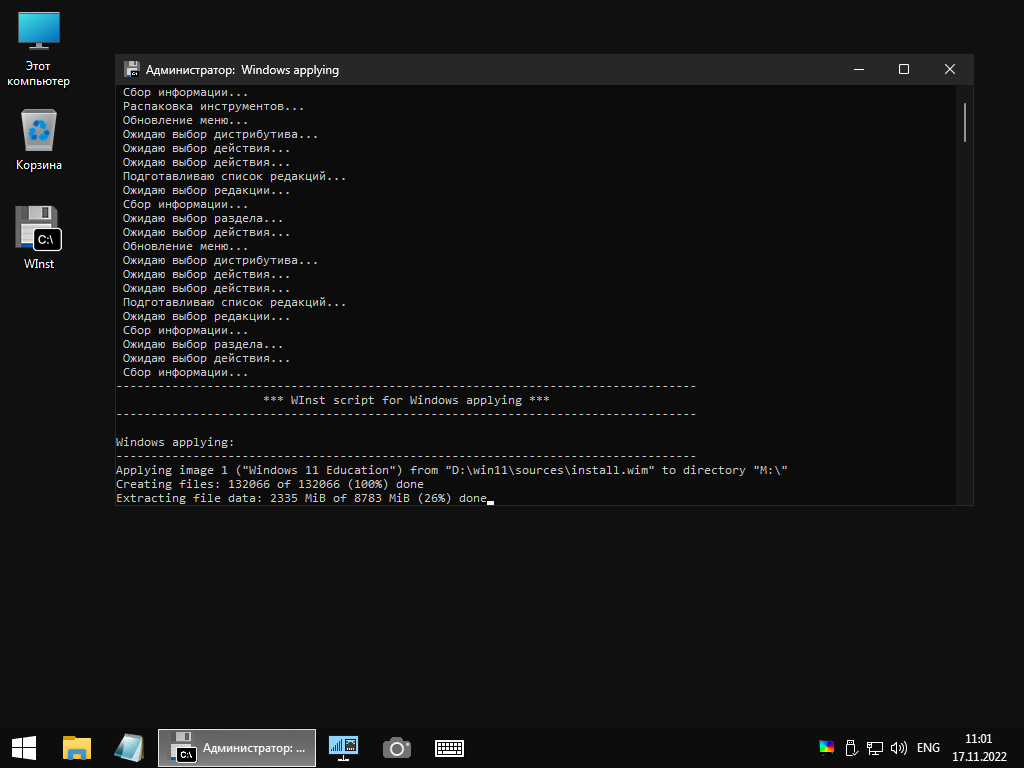The width and height of the screenshot is (1024, 768).
Task: Close the Windows applying console window
Action: tap(950, 69)
